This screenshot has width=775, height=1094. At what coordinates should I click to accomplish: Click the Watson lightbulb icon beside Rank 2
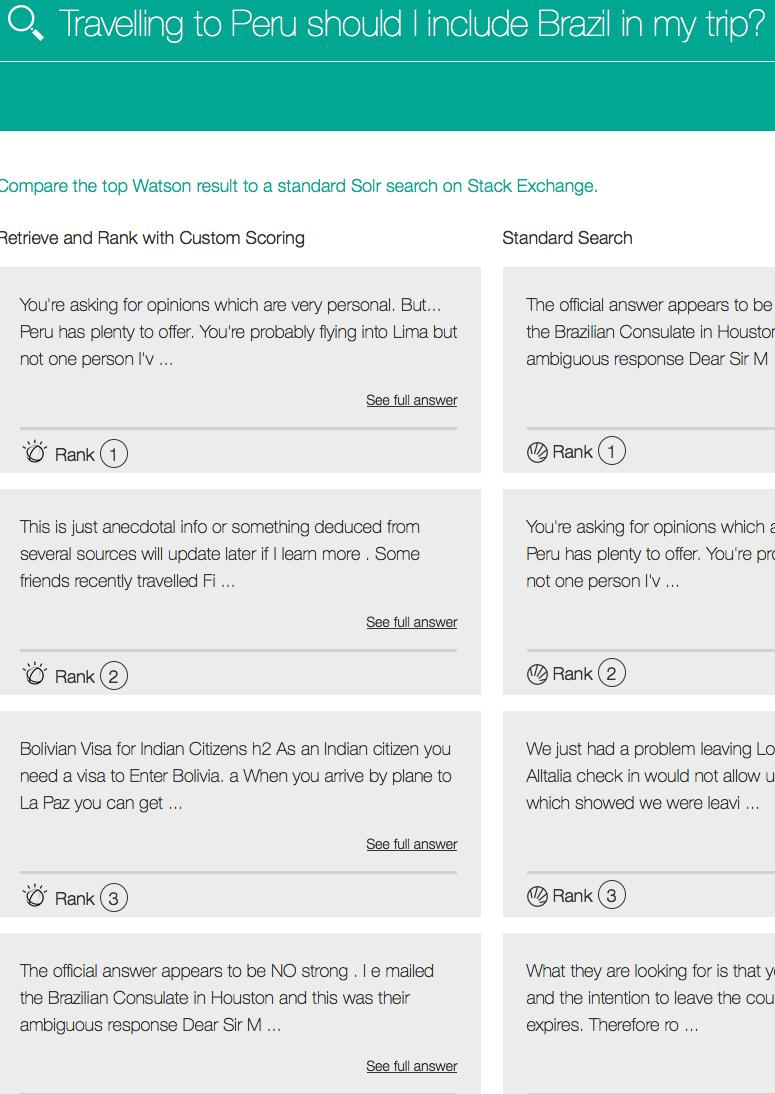click(x=34, y=675)
